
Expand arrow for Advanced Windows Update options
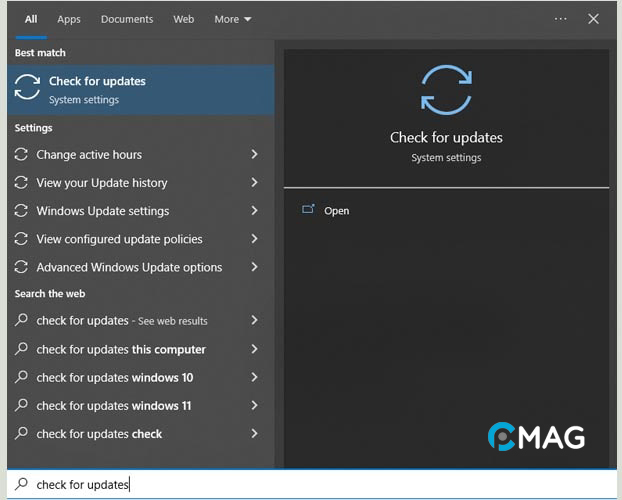click(254, 267)
